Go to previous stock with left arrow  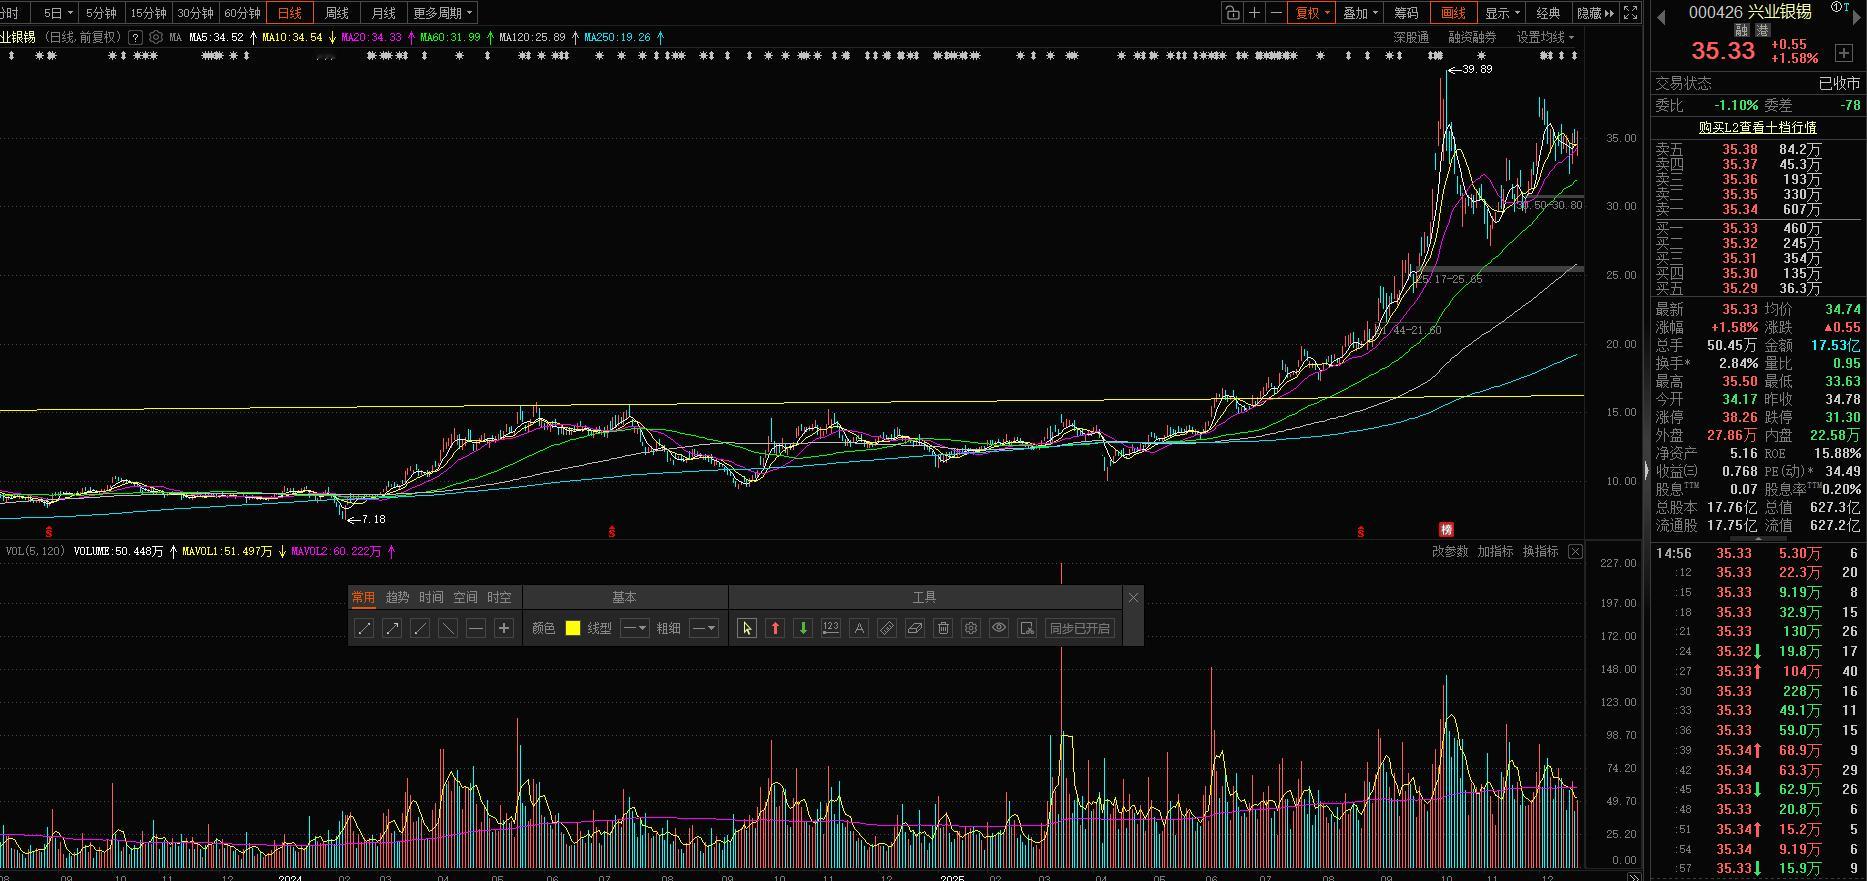tap(1661, 15)
